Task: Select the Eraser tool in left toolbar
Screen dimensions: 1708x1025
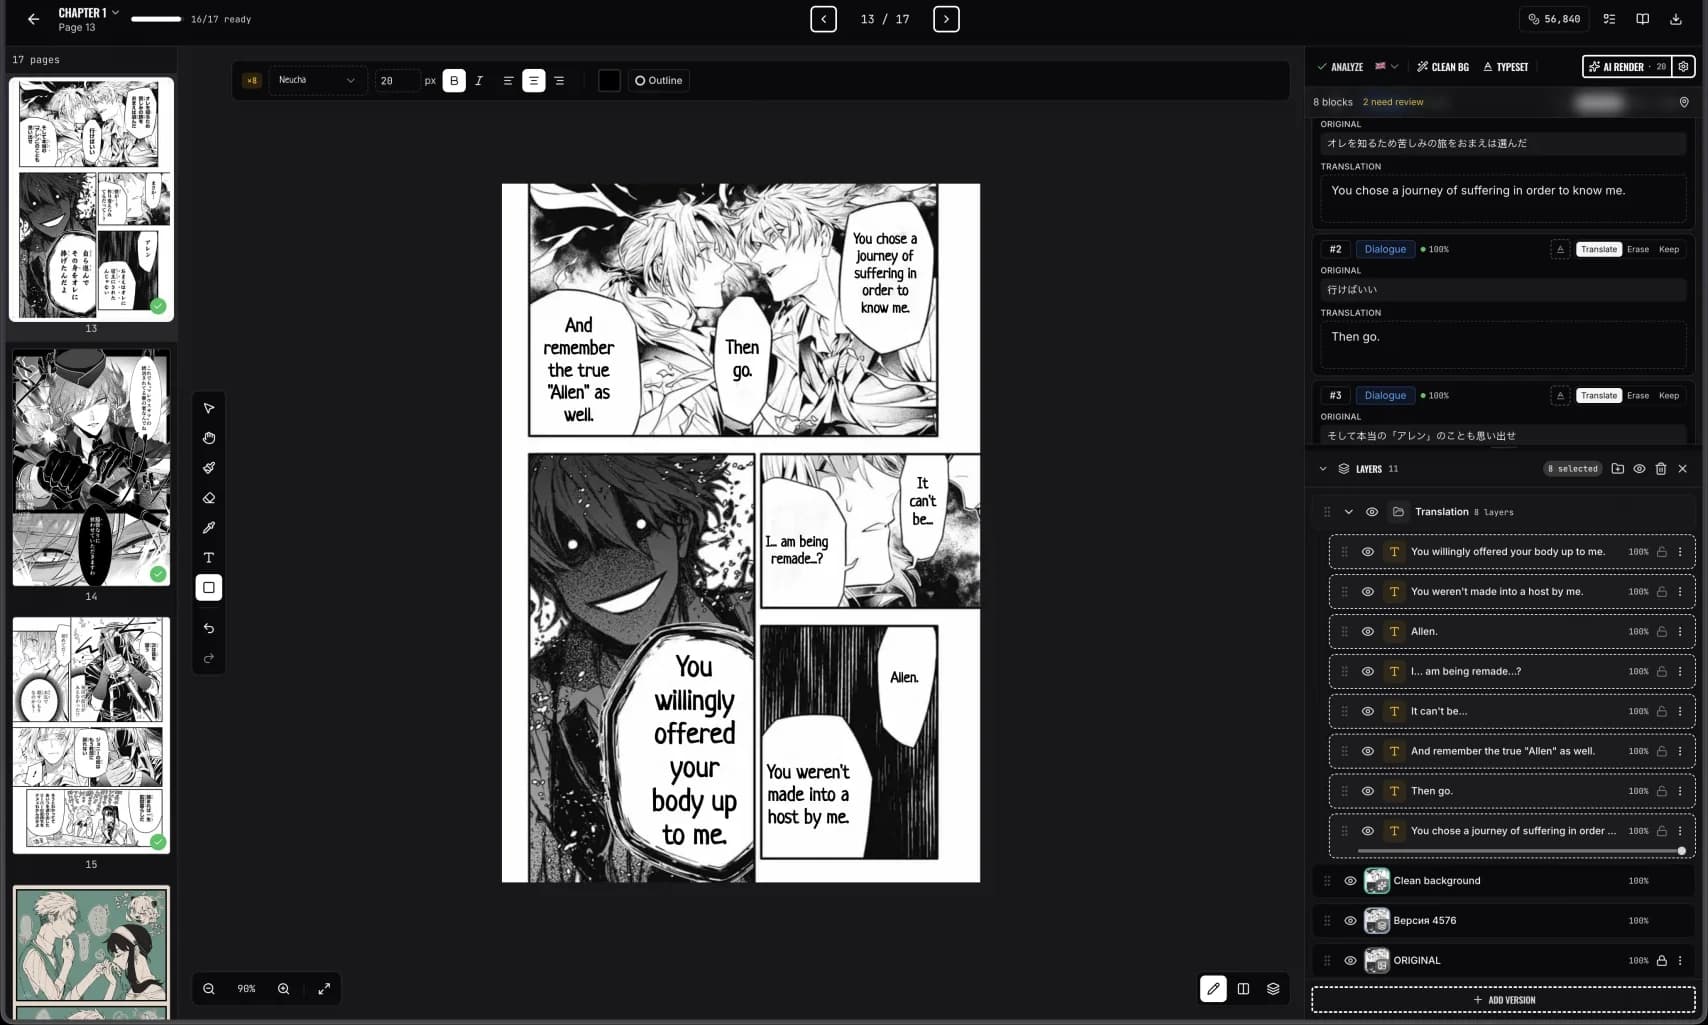Action: point(209,498)
